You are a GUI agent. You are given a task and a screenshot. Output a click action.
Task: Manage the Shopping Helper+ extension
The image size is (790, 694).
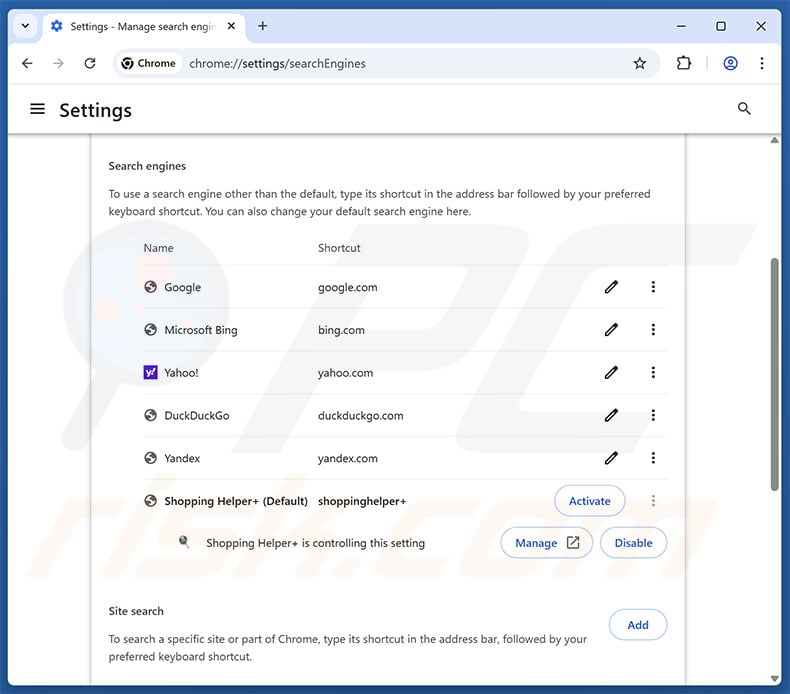pyautogui.click(x=547, y=543)
